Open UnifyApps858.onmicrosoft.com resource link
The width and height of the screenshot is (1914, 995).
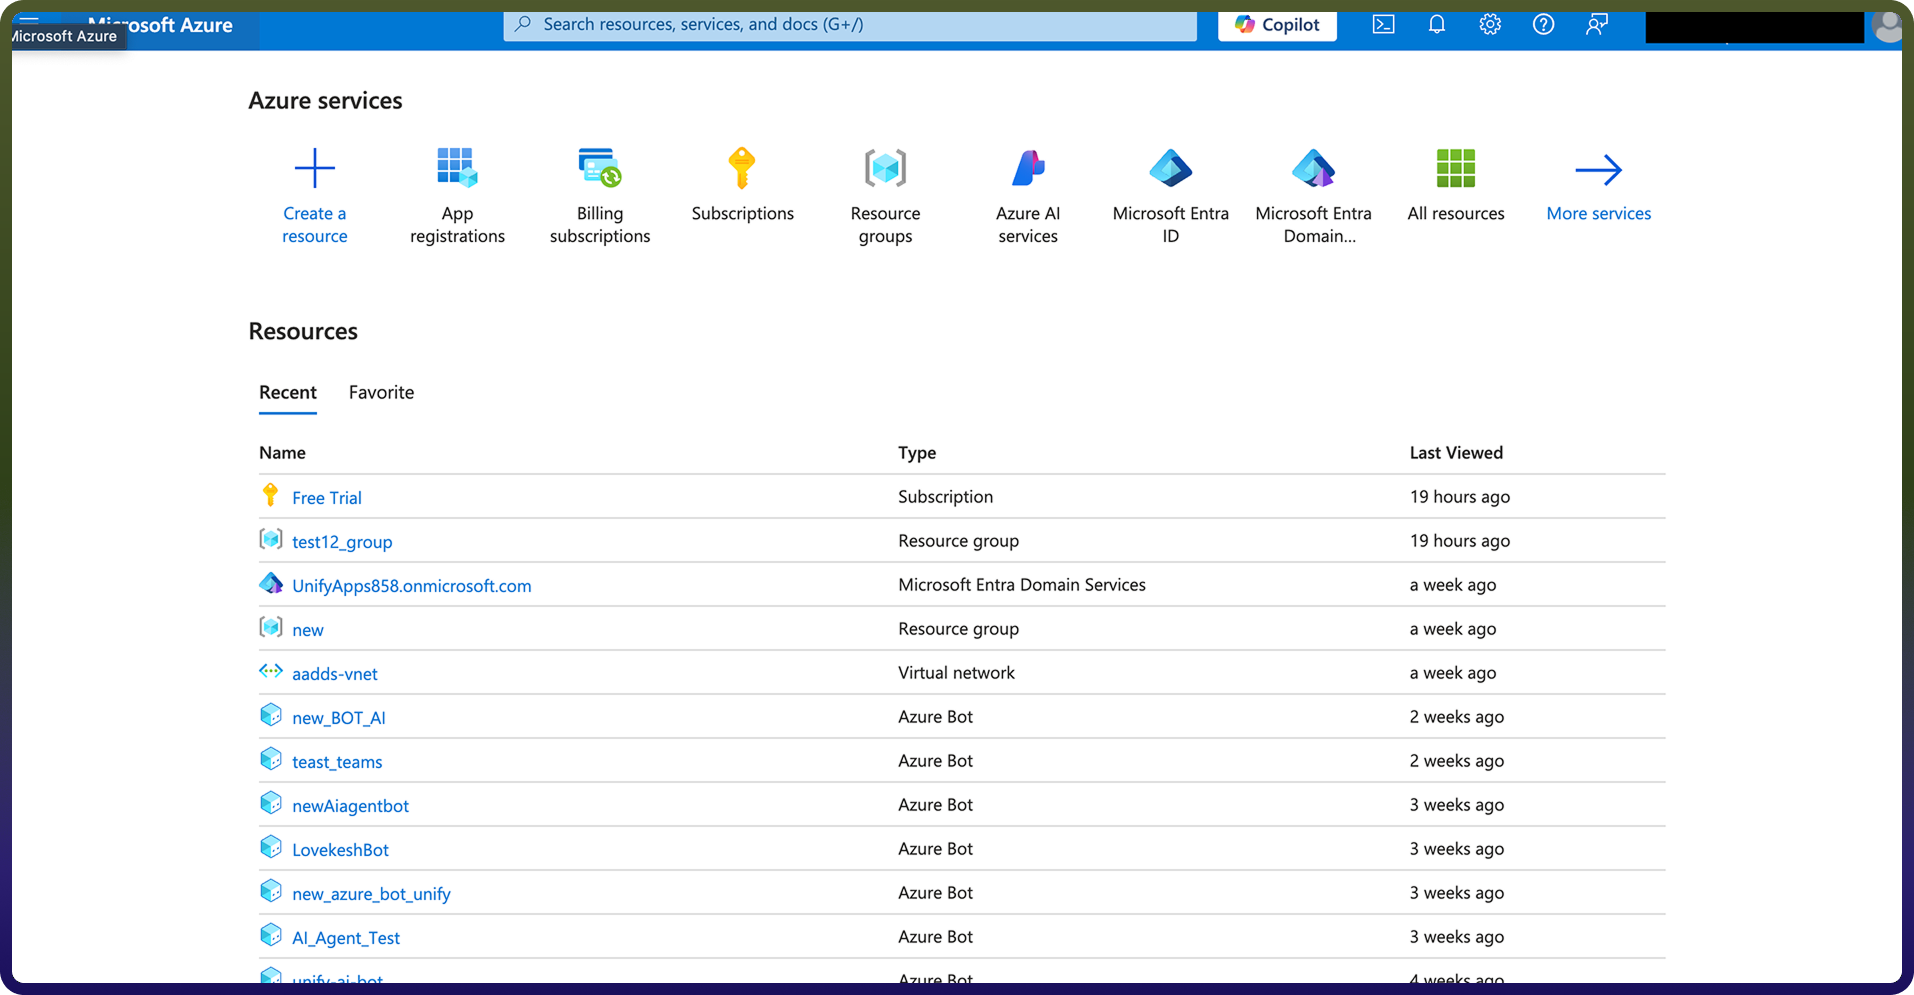[x=412, y=586]
